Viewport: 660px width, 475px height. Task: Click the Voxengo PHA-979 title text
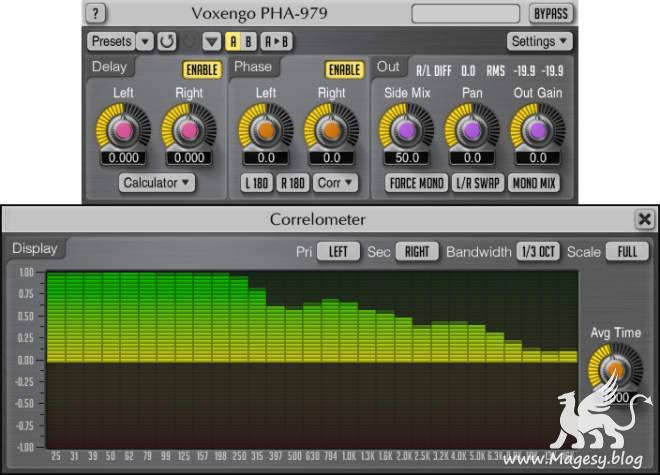[259, 13]
